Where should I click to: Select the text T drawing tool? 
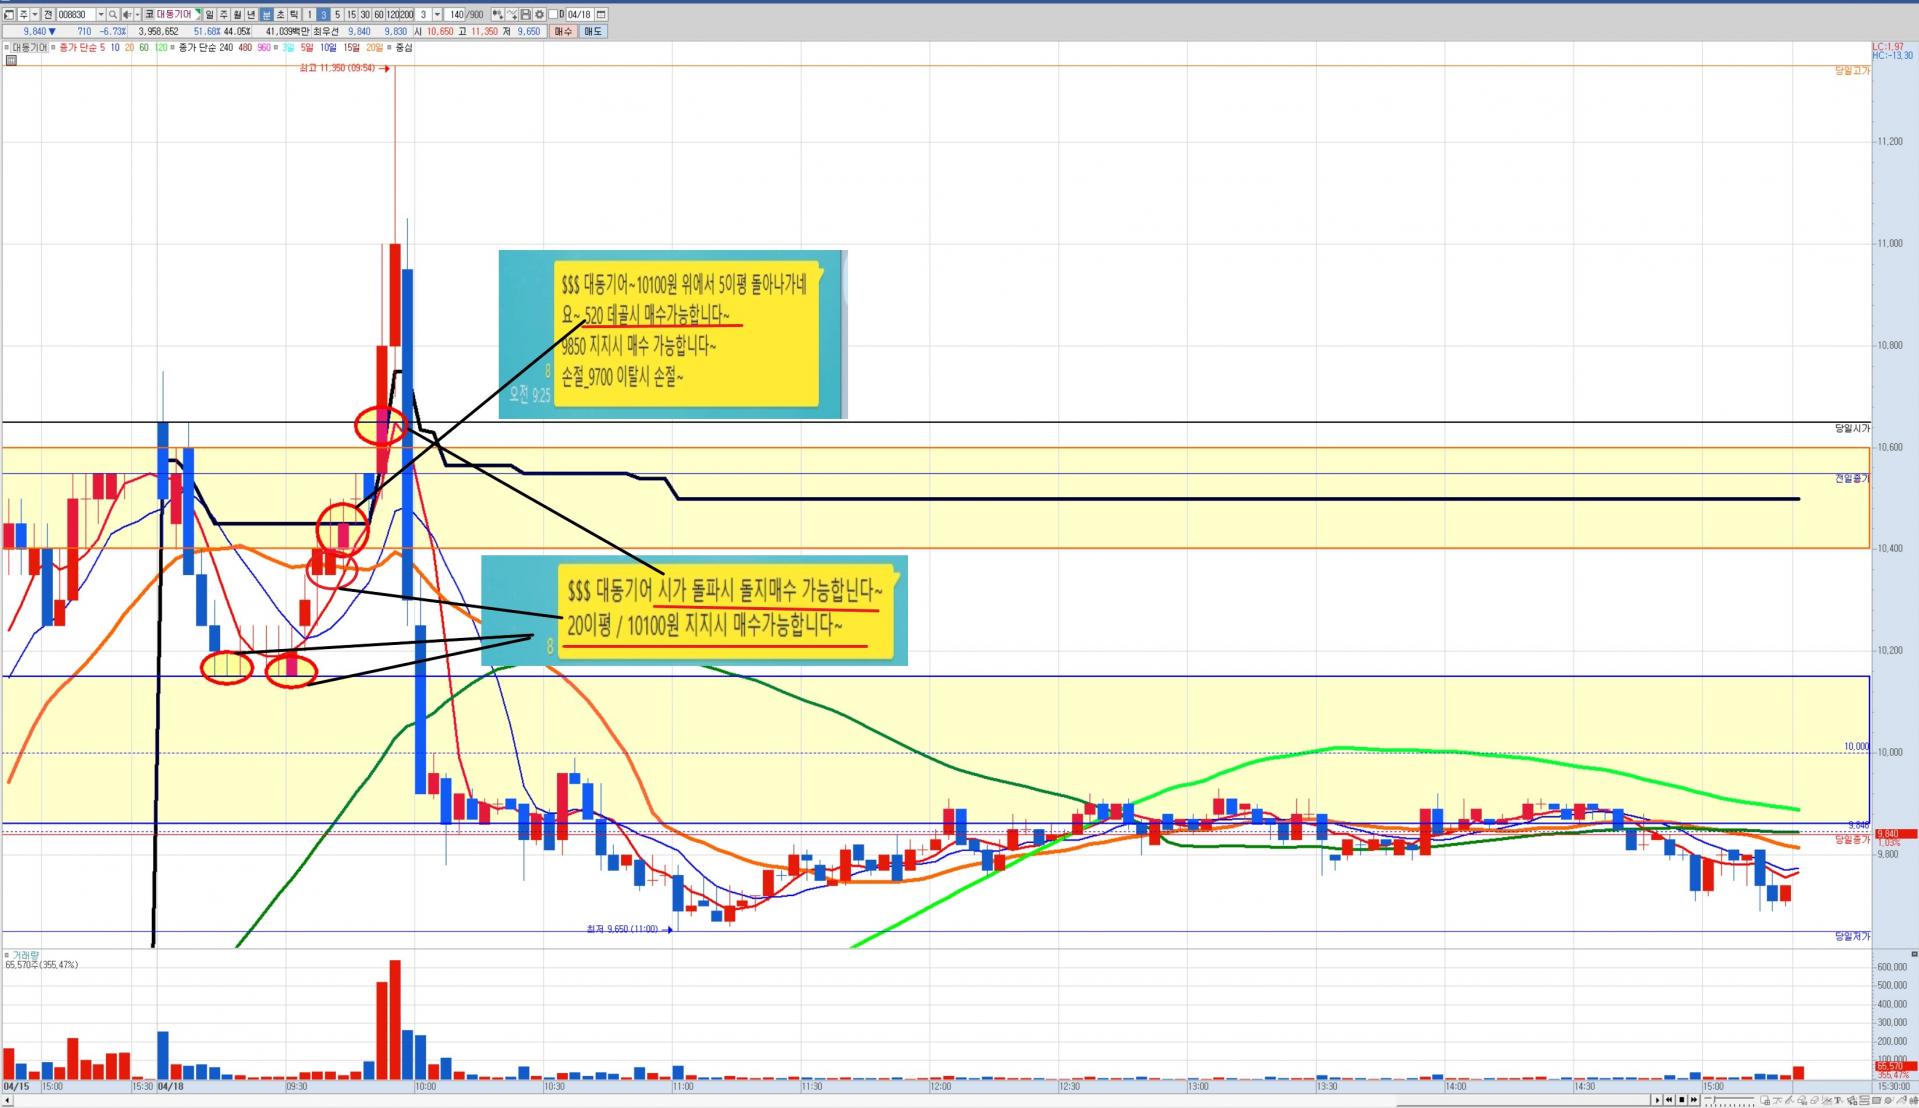tap(1839, 1100)
